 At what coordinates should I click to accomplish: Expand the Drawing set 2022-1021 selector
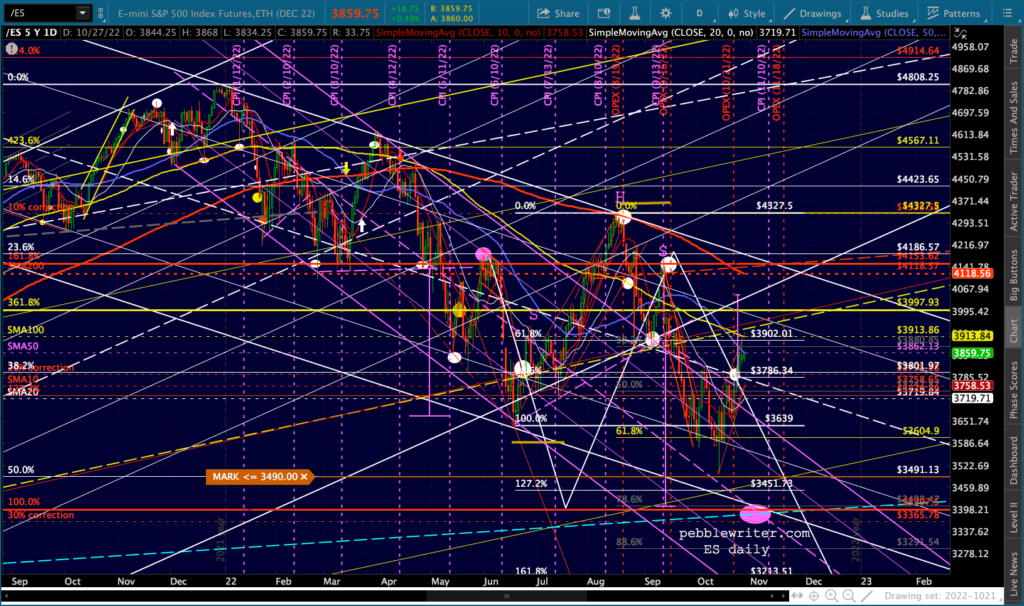pos(939,596)
